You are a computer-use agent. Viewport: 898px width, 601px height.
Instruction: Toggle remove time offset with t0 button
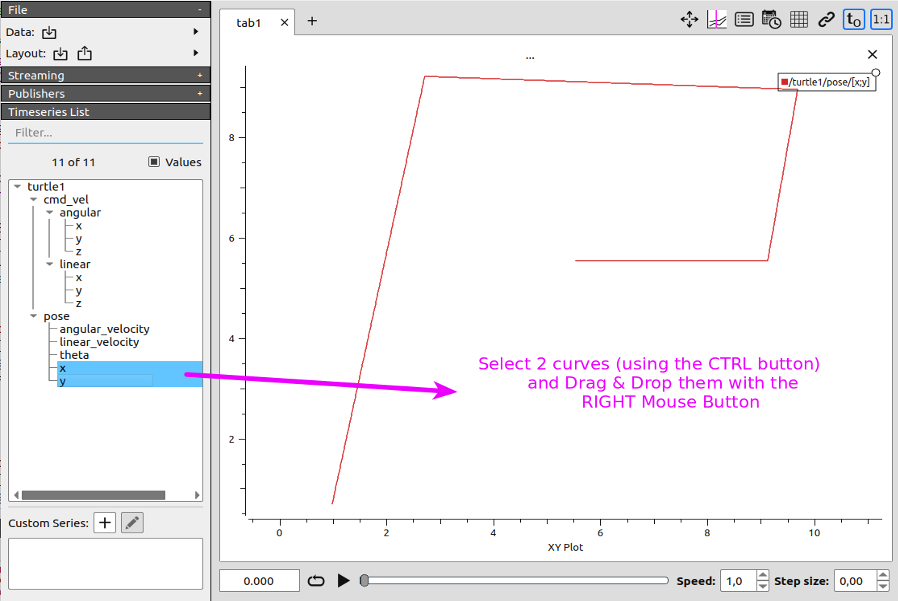(853, 18)
